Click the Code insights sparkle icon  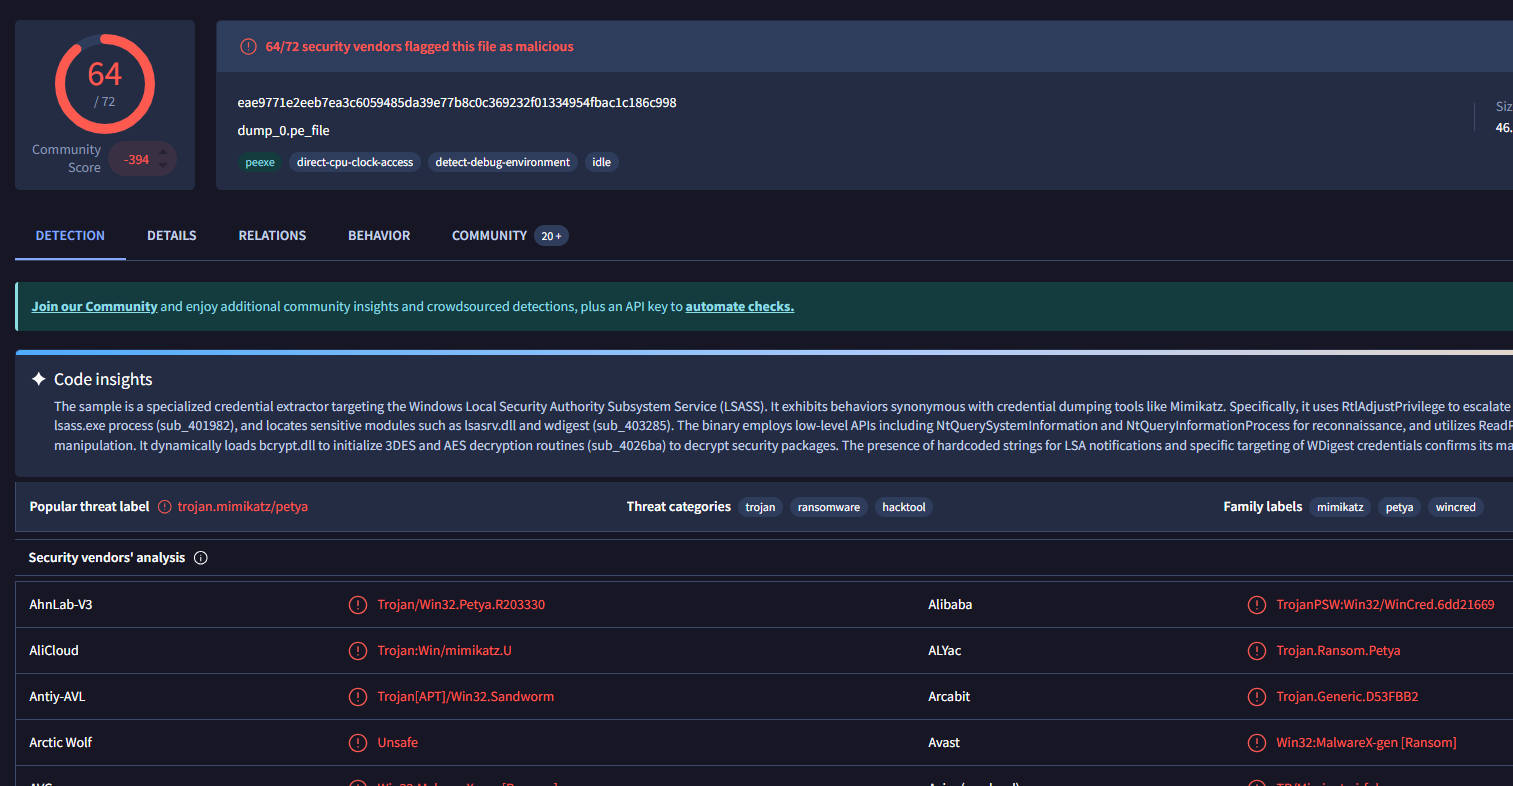coord(39,379)
